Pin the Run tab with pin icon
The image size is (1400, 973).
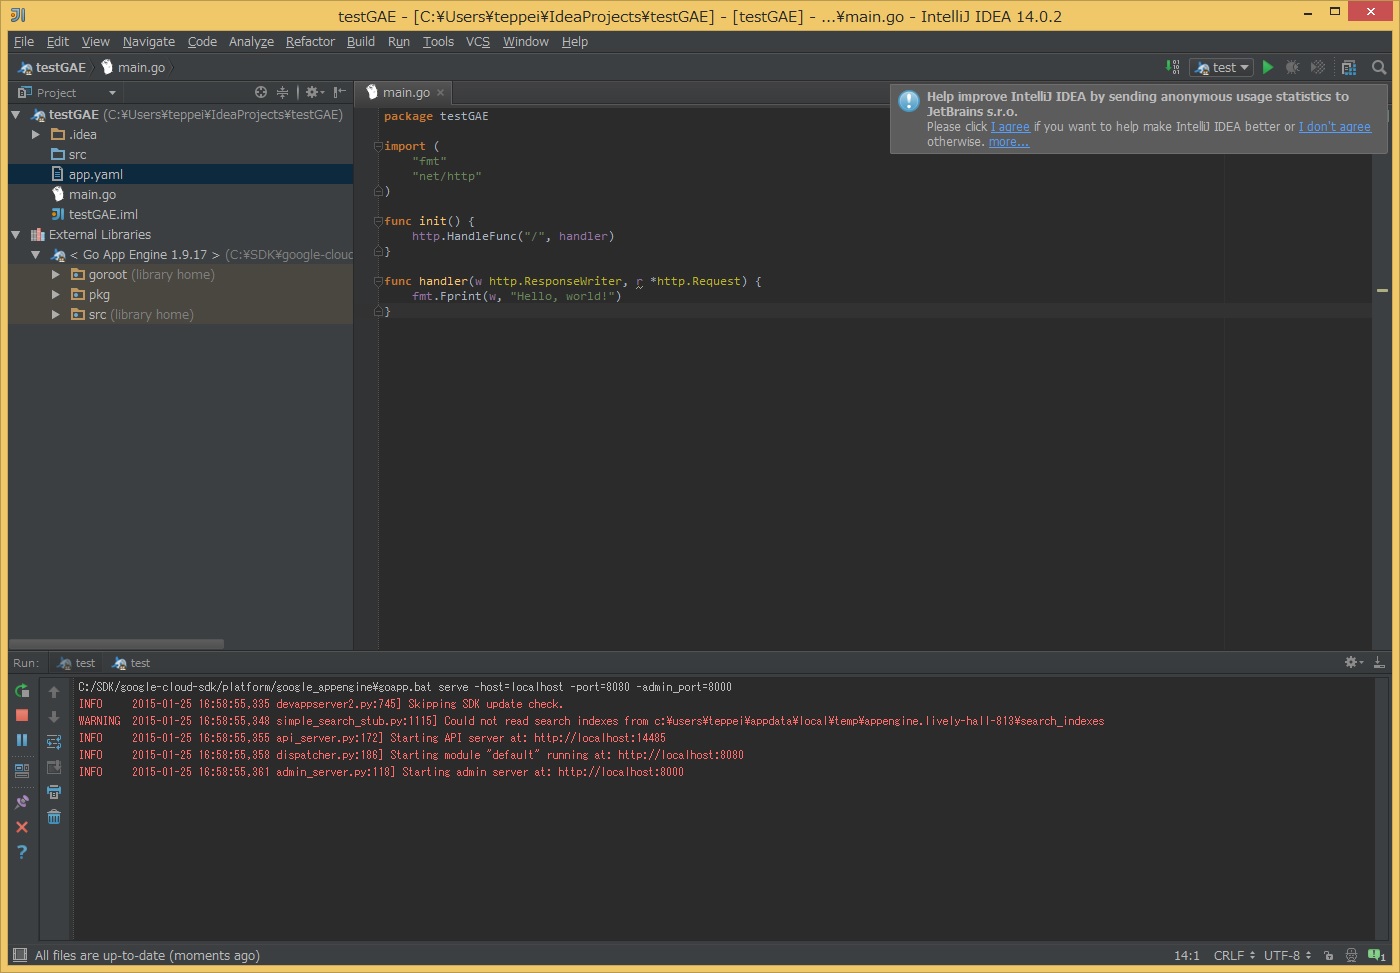tap(22, 802)
